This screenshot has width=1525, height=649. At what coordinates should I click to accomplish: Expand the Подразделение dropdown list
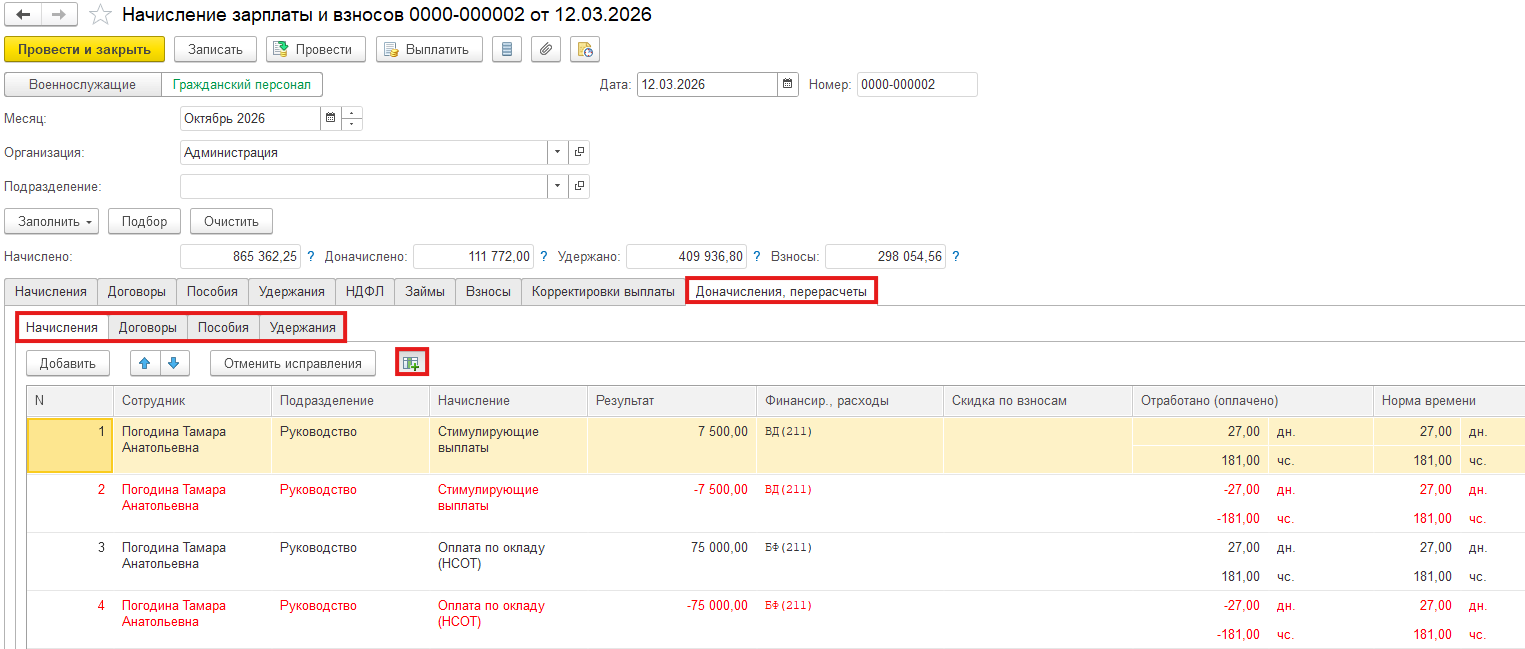click(557, 187)
